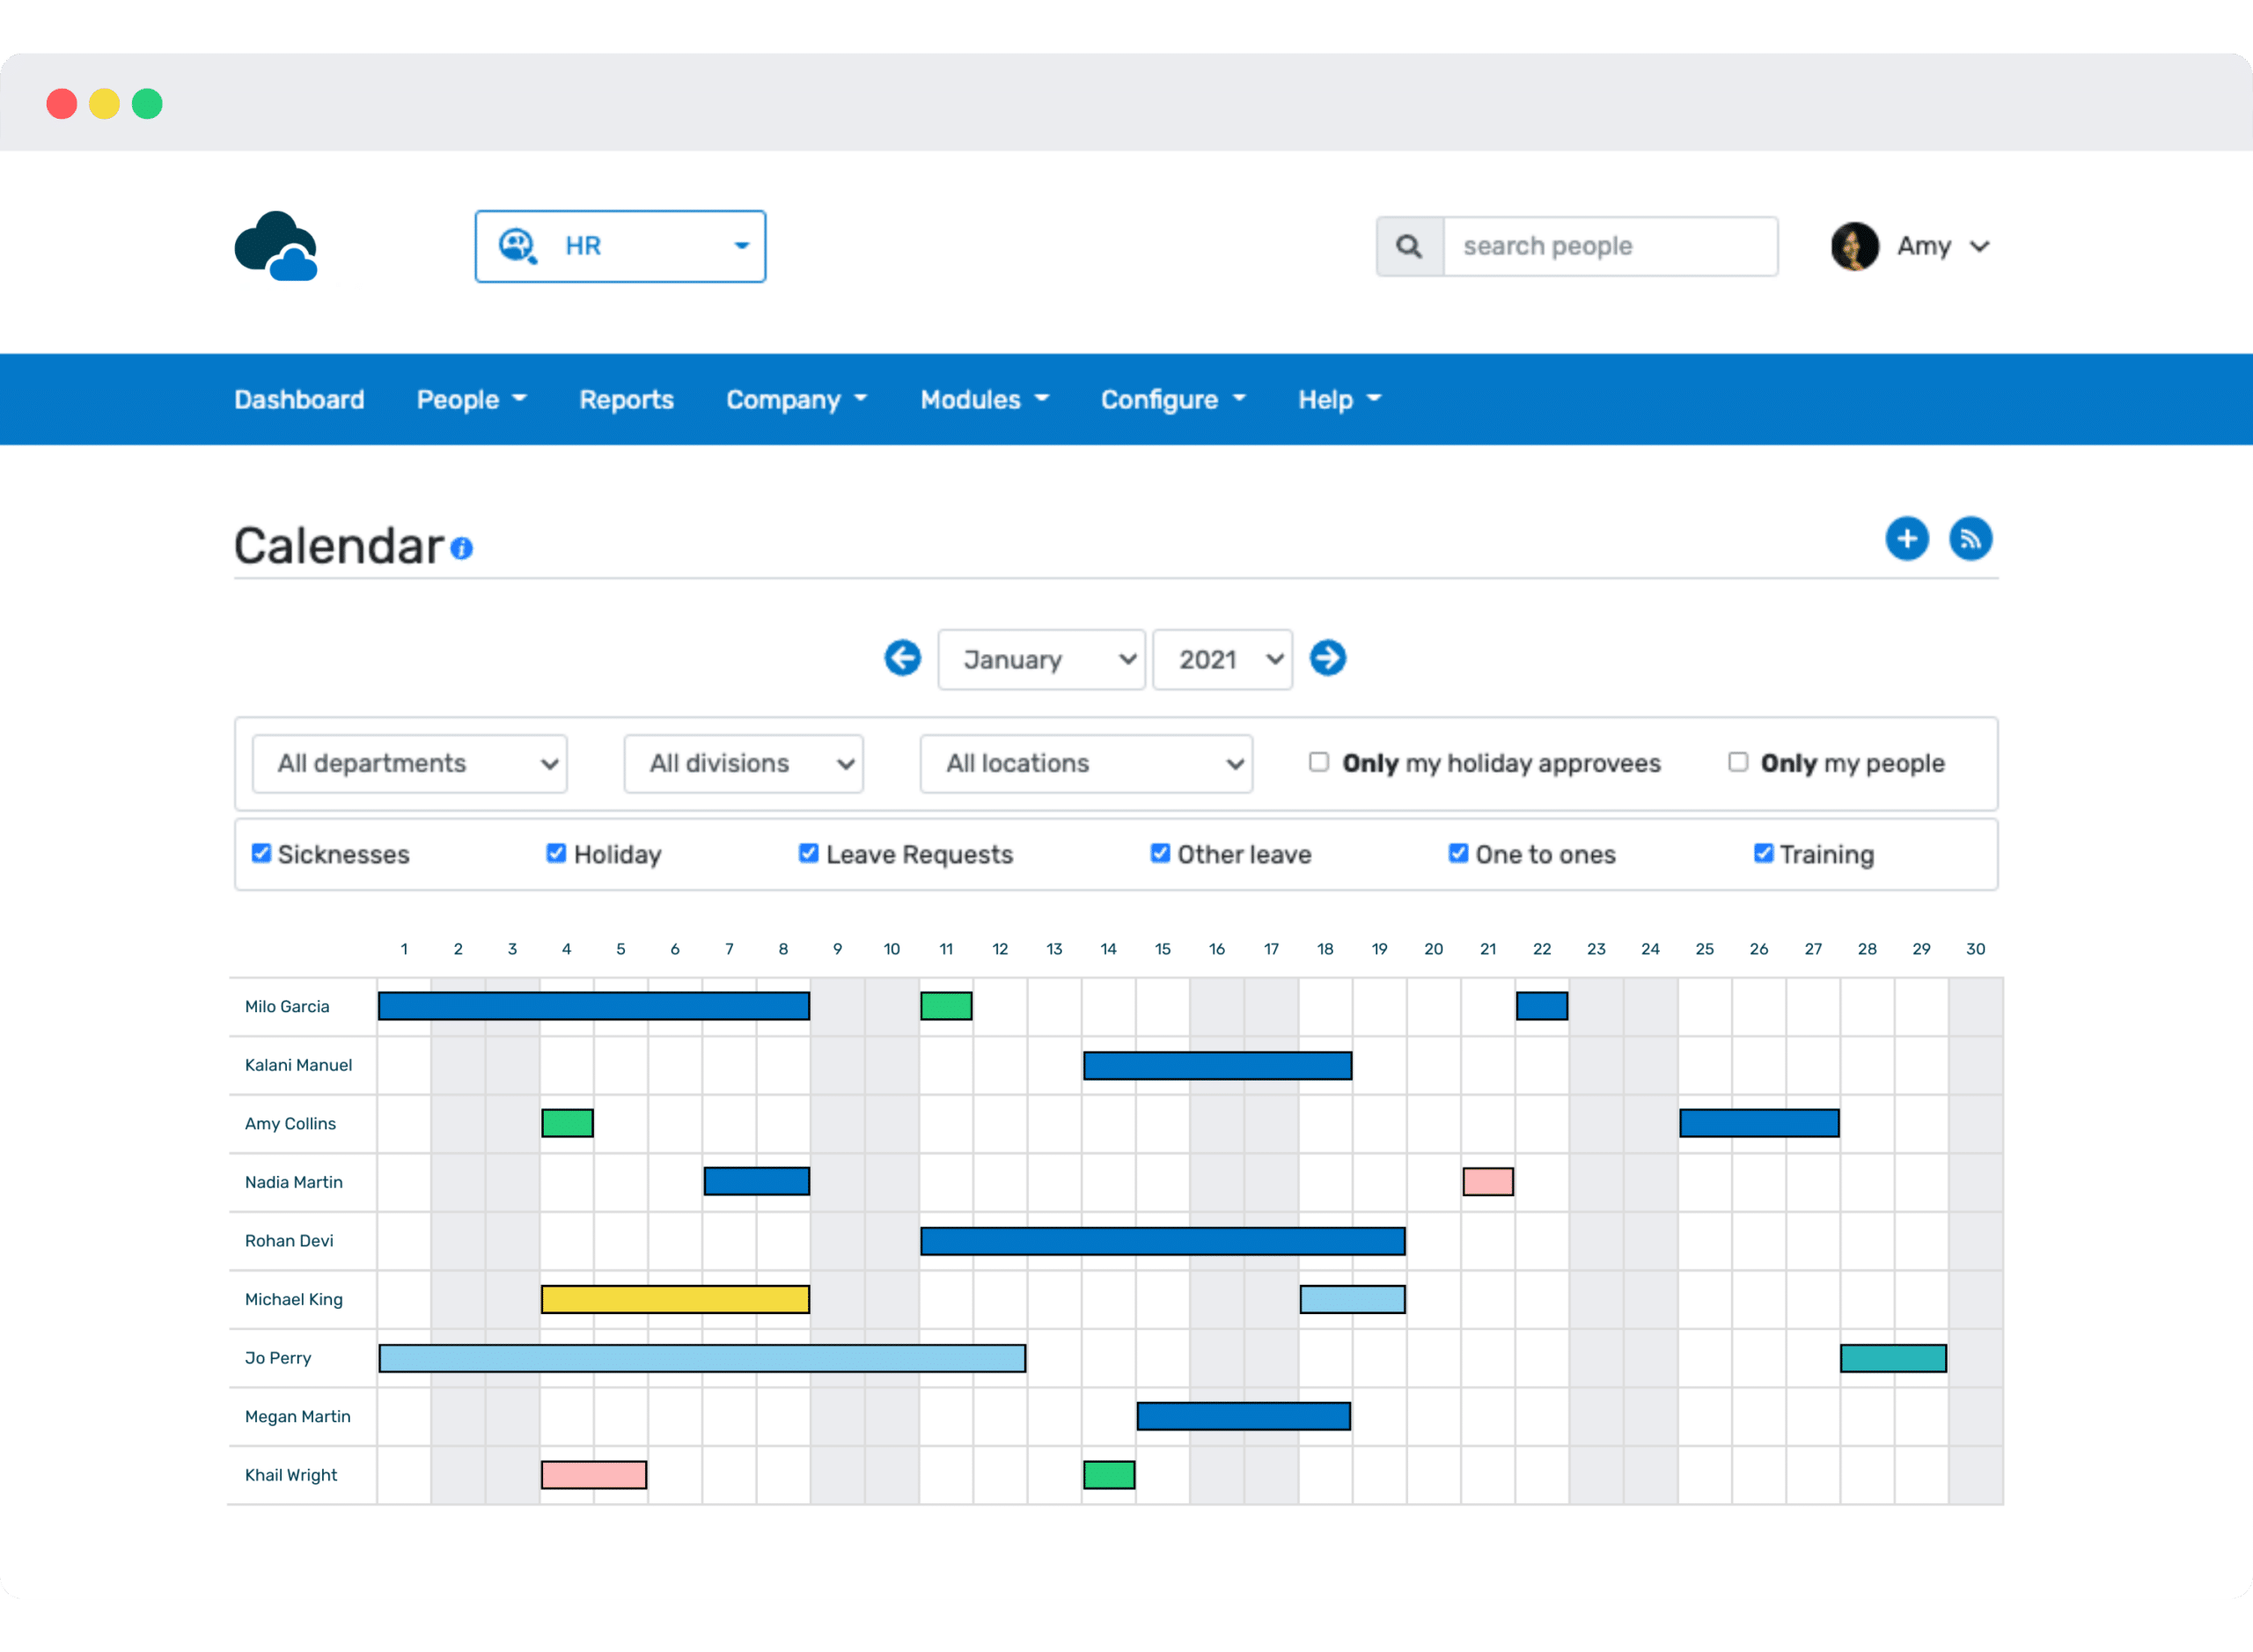
Task: Click the next month navigation arrow
Action: pos(1328,658)
